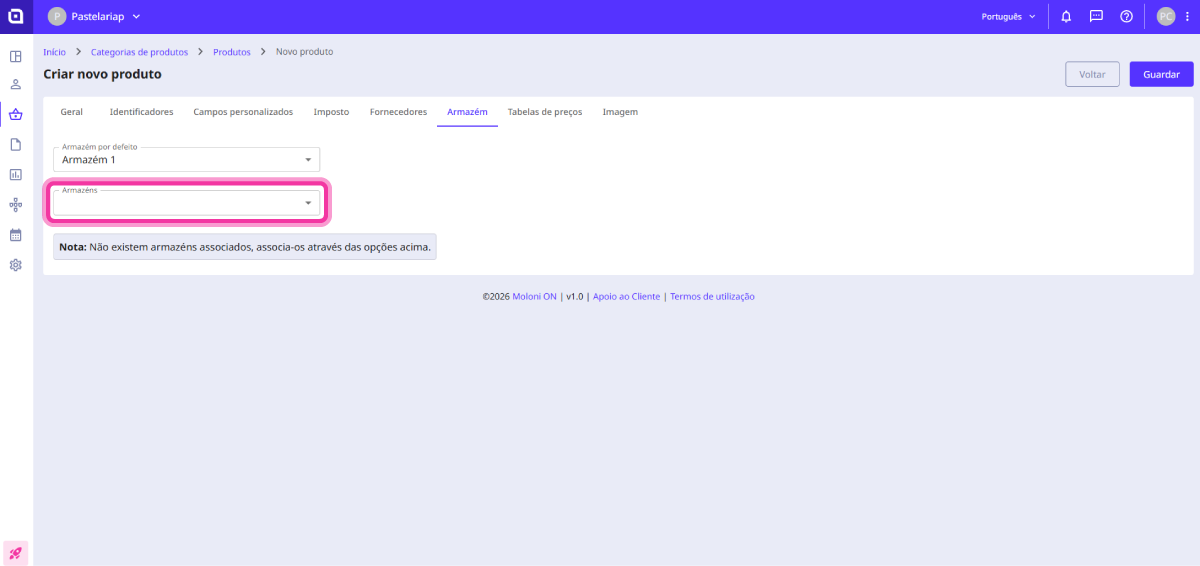Follow the Categorias de produtos breadcrumb link
Viewport: 1200px width, 566px height.
(139, 52)
